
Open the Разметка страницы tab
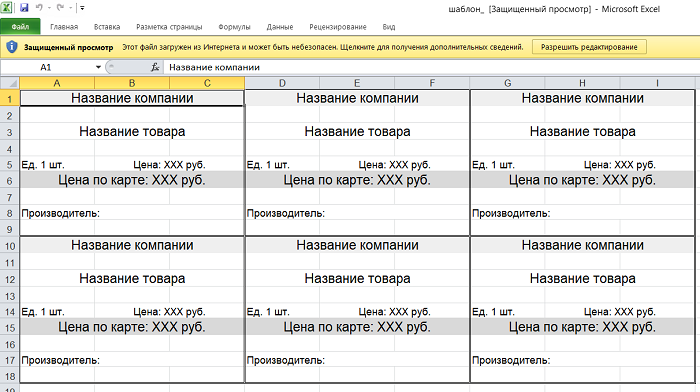pyautogui.click(x=169, y=27)
